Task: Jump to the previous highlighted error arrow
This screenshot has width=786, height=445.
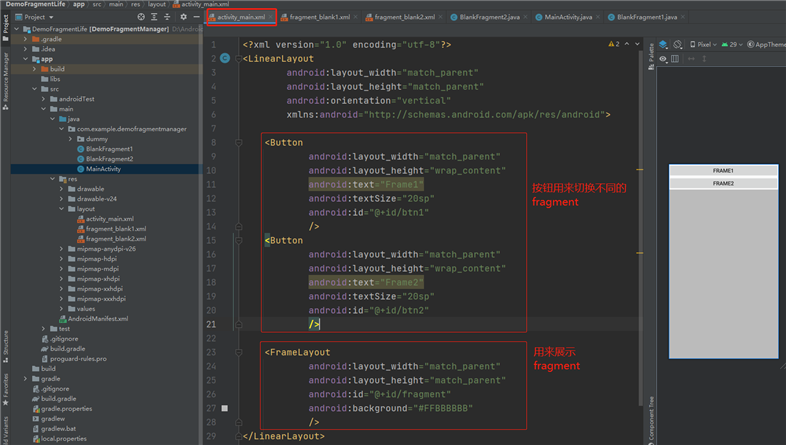Action: 627,44
